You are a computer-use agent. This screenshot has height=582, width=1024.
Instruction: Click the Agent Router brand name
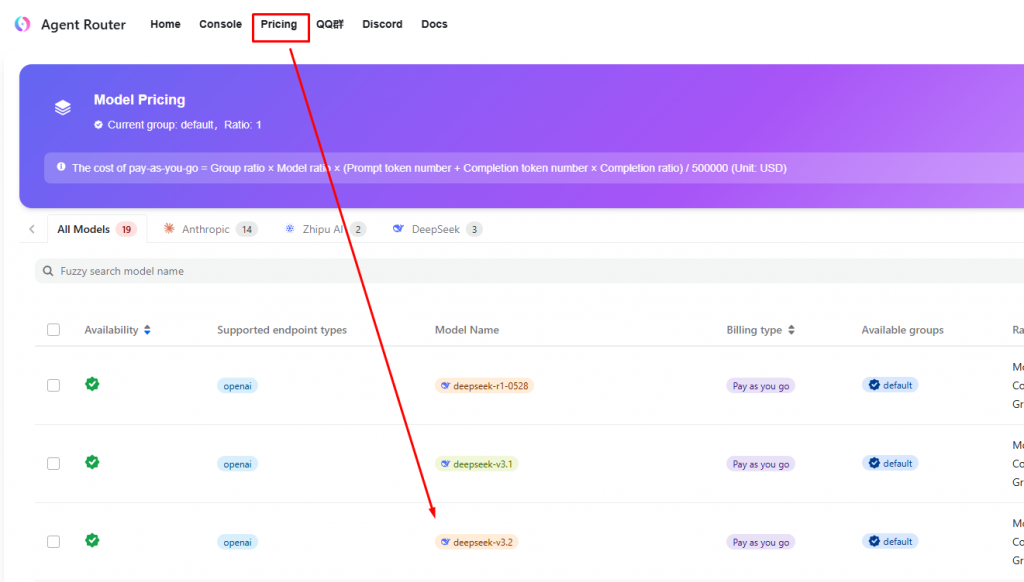pos(84,25)
